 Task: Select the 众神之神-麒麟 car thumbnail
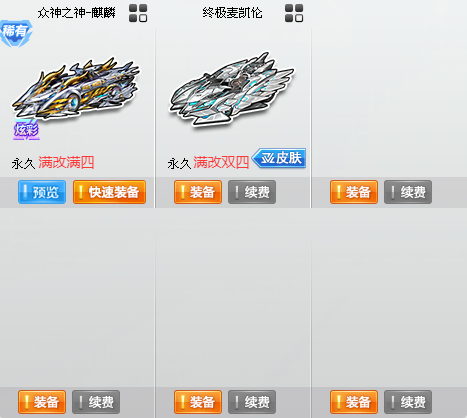76,88
